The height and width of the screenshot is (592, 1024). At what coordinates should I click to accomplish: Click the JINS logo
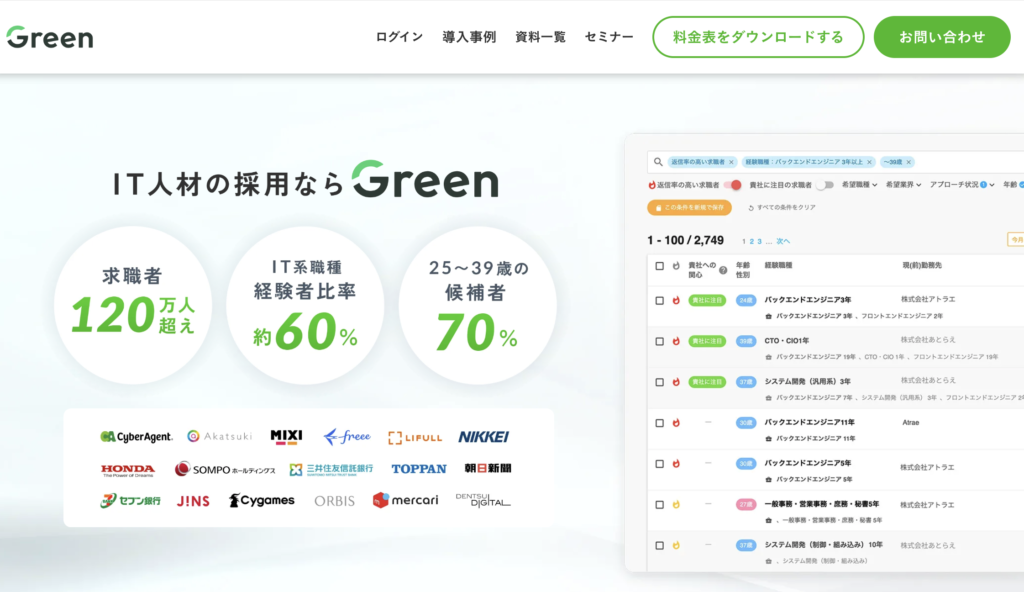pyautogui.click(x=193, y=501)
